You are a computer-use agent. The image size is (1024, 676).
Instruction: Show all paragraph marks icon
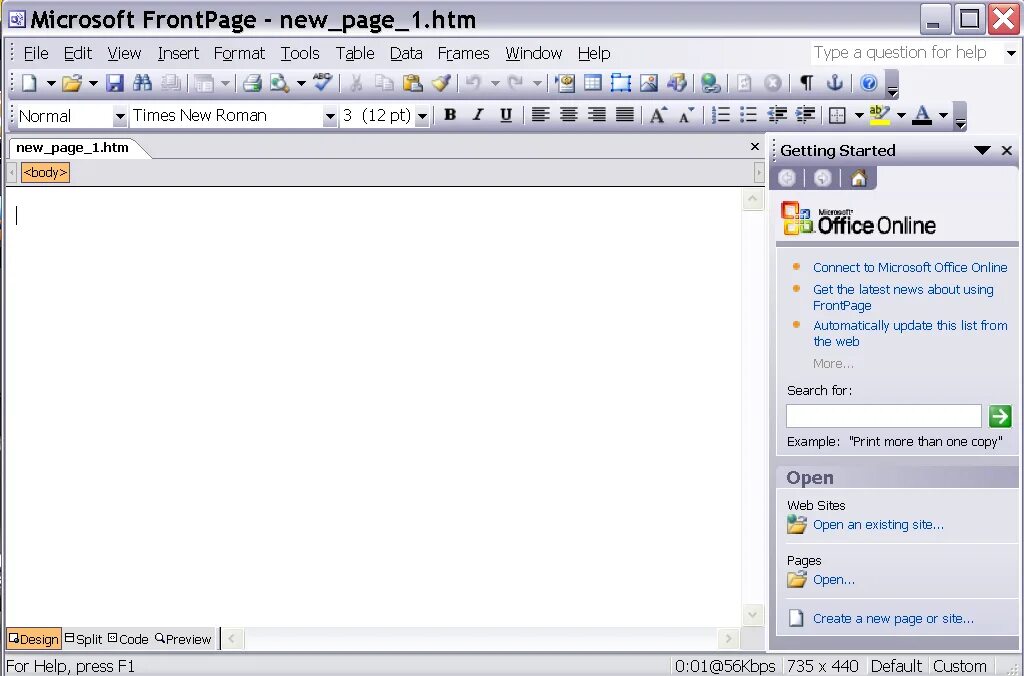pos(807,83)
